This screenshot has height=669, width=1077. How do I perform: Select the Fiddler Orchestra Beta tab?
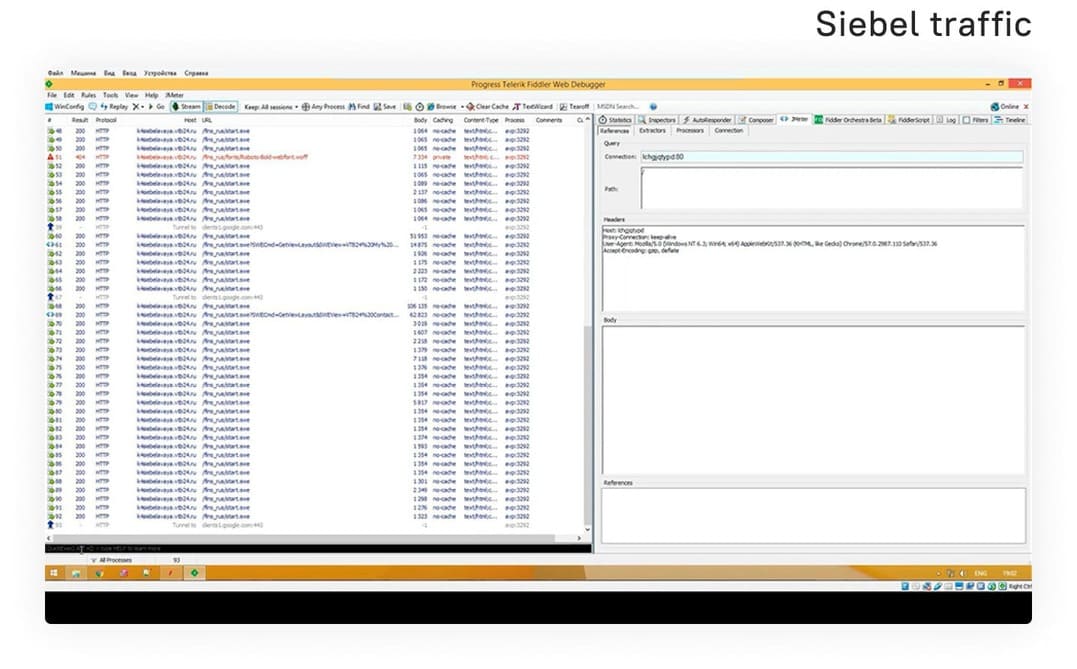[x=848, y=120]
